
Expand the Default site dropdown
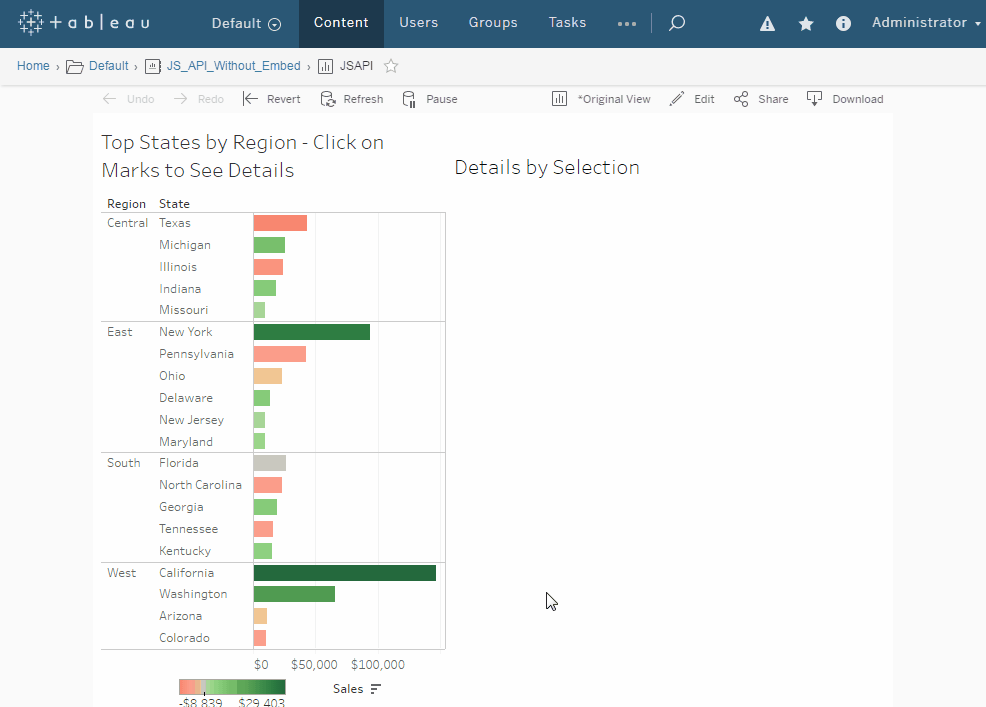(x=246, y=23)
